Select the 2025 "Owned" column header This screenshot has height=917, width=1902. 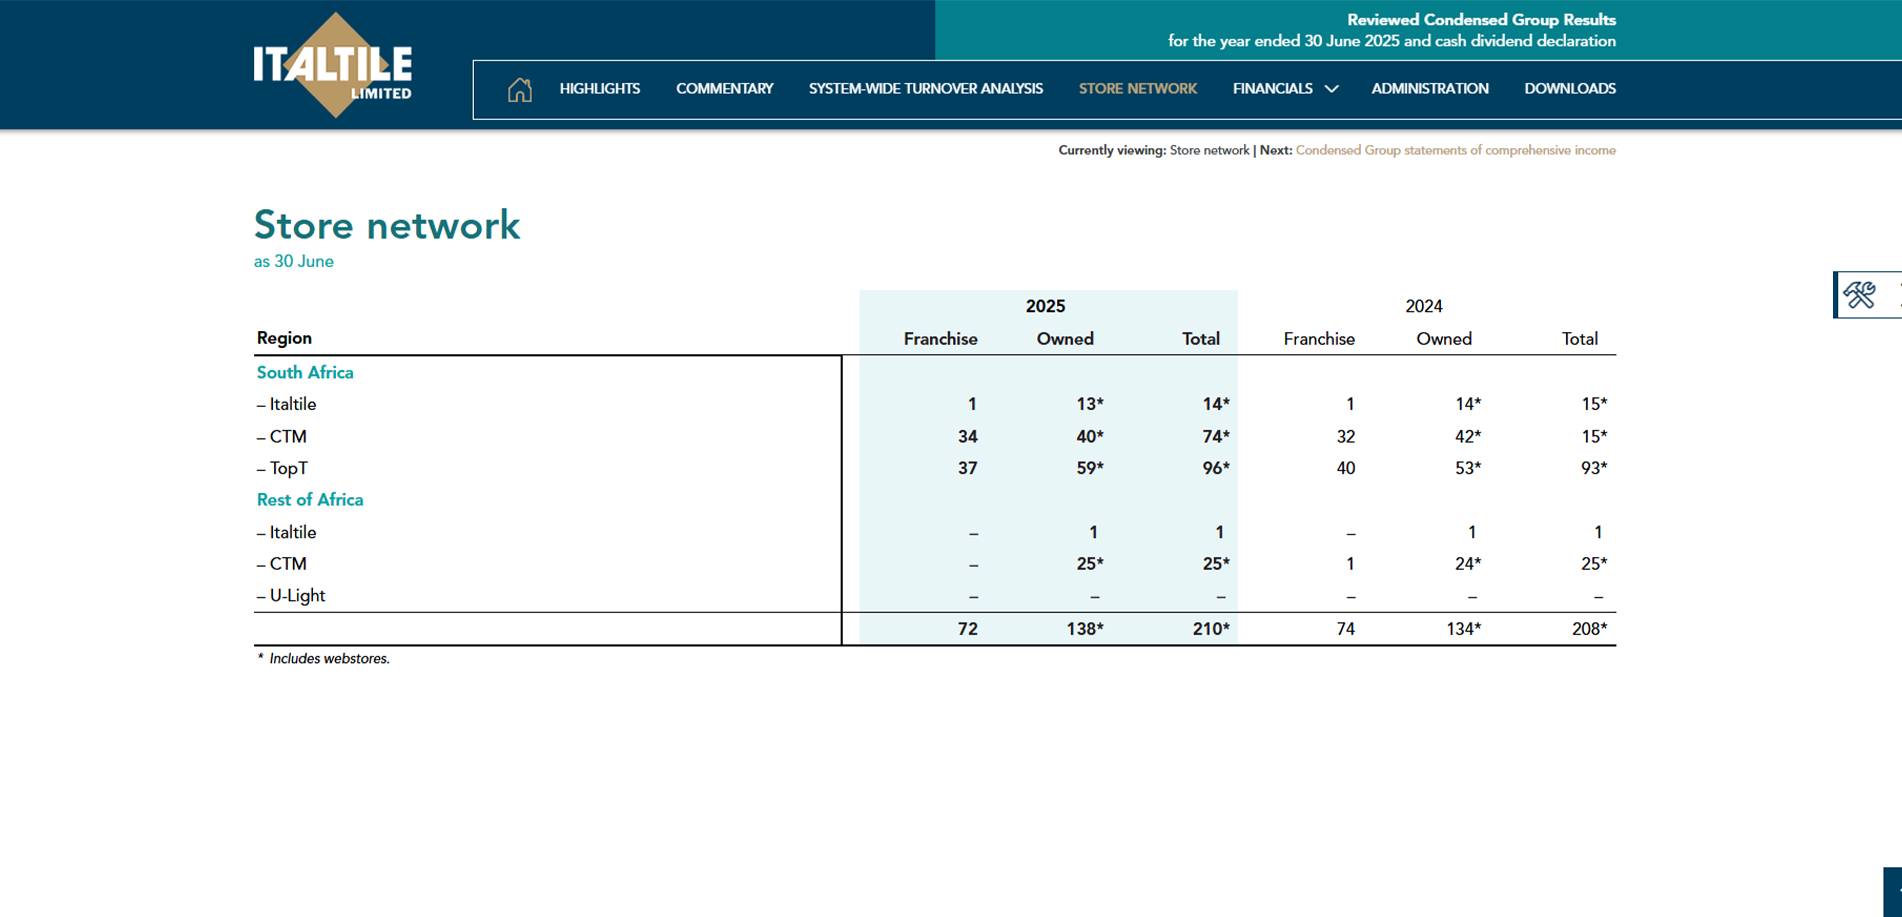tap(1065, 339)
